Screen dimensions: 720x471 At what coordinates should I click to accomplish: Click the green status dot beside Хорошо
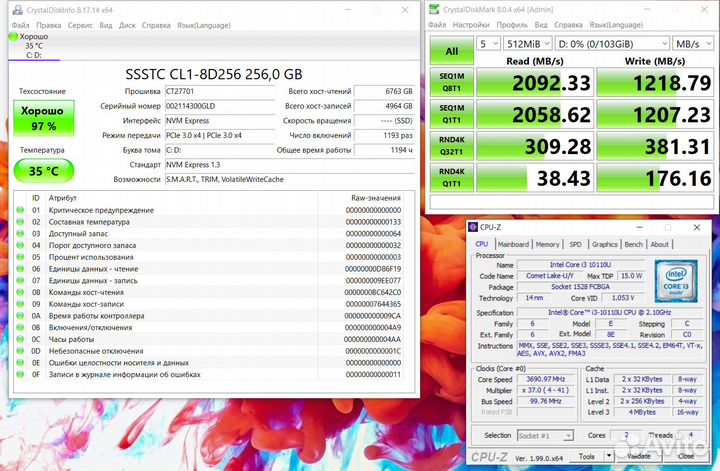[x=13, y=36]
